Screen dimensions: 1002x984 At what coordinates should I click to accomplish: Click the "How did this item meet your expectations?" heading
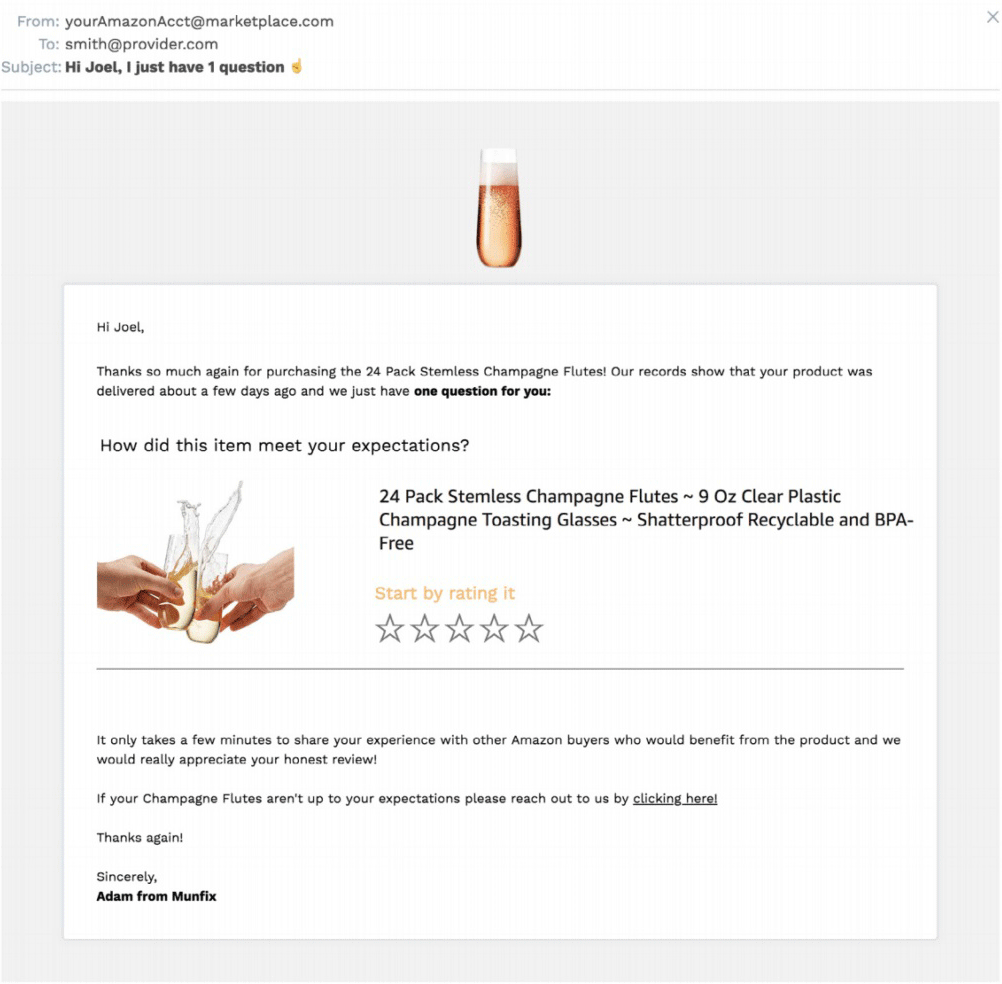(x=284, y=445)
